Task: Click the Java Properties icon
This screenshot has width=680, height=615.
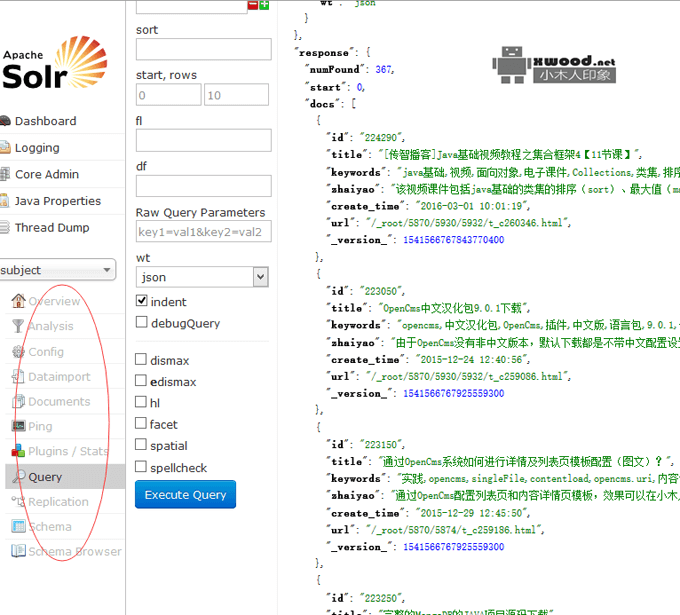Action: [5, 201]
